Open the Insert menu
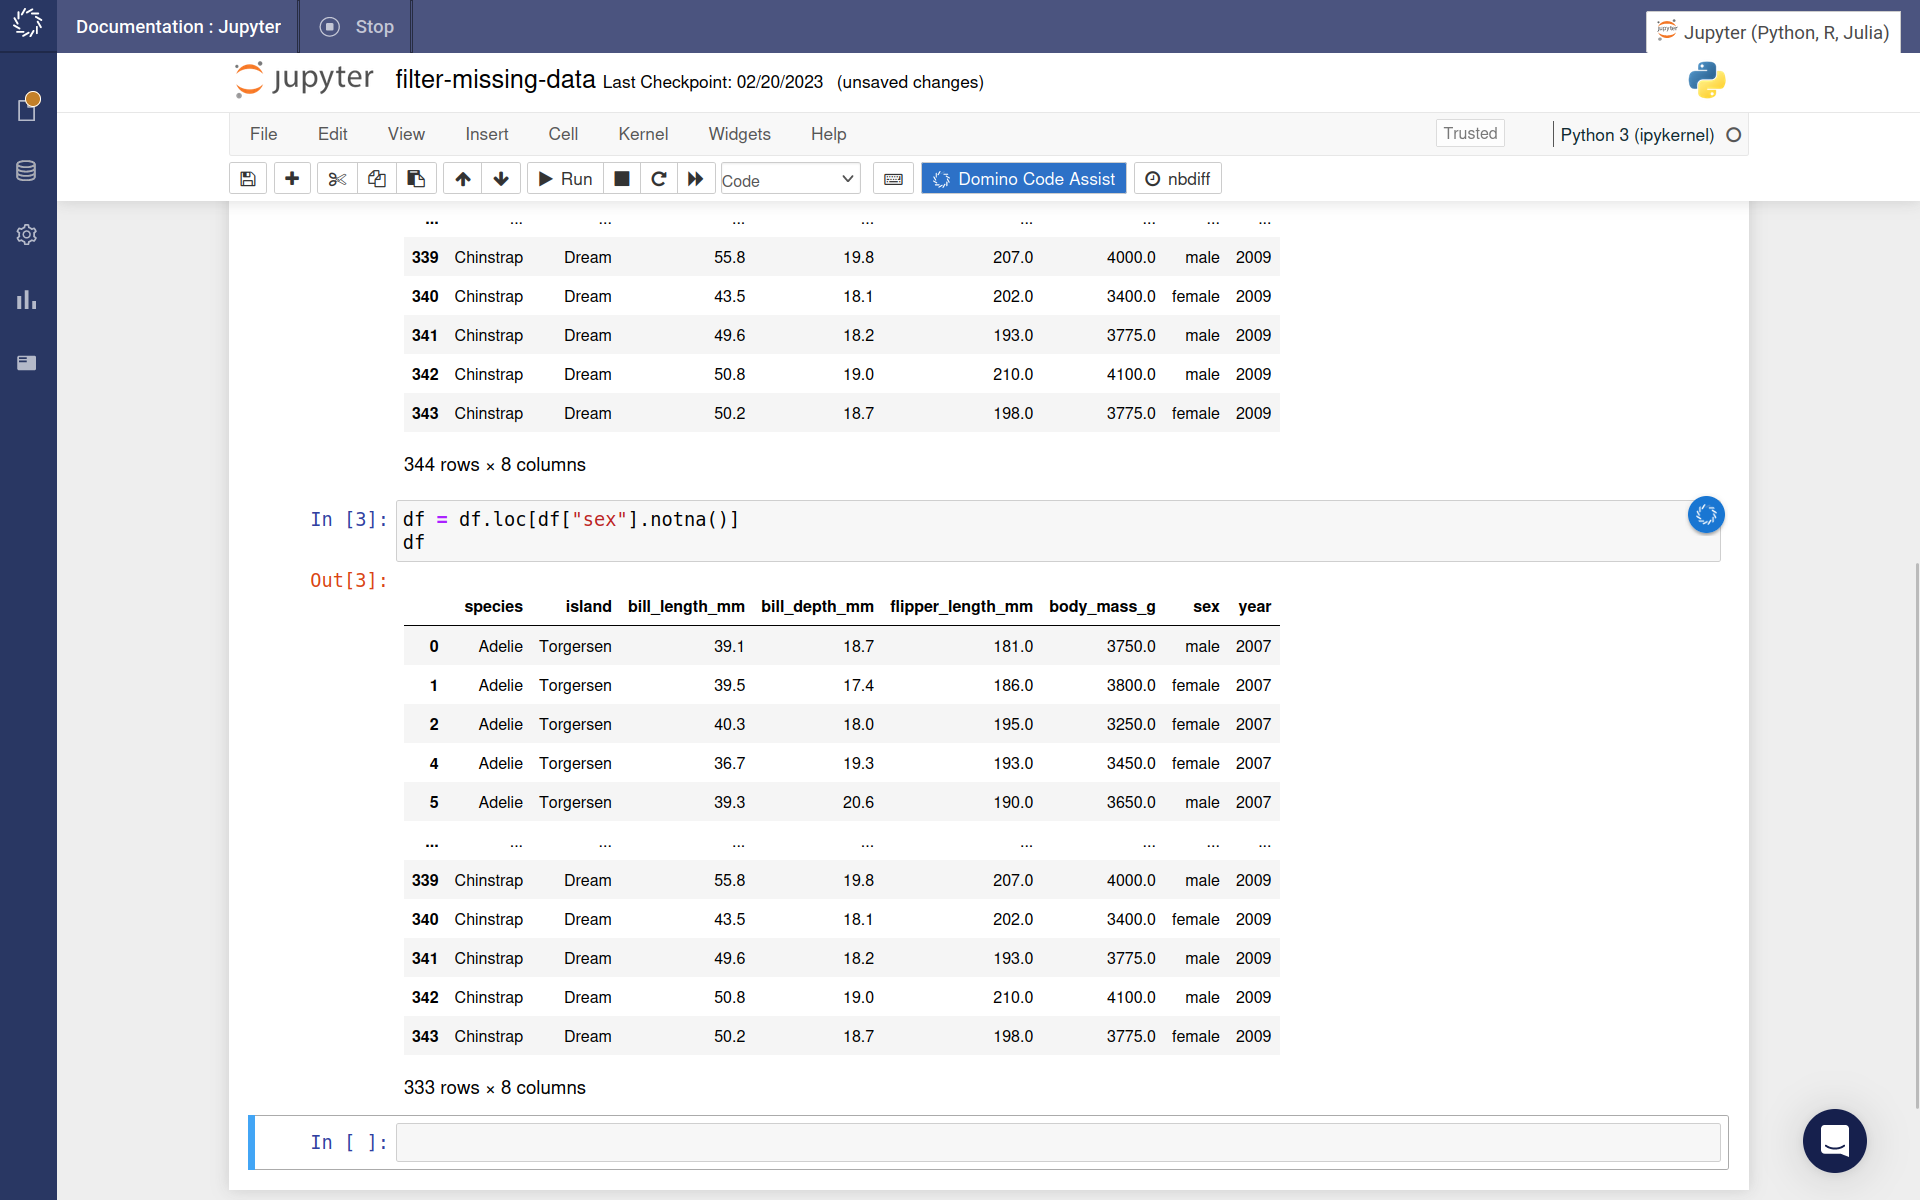 [486, 134]
